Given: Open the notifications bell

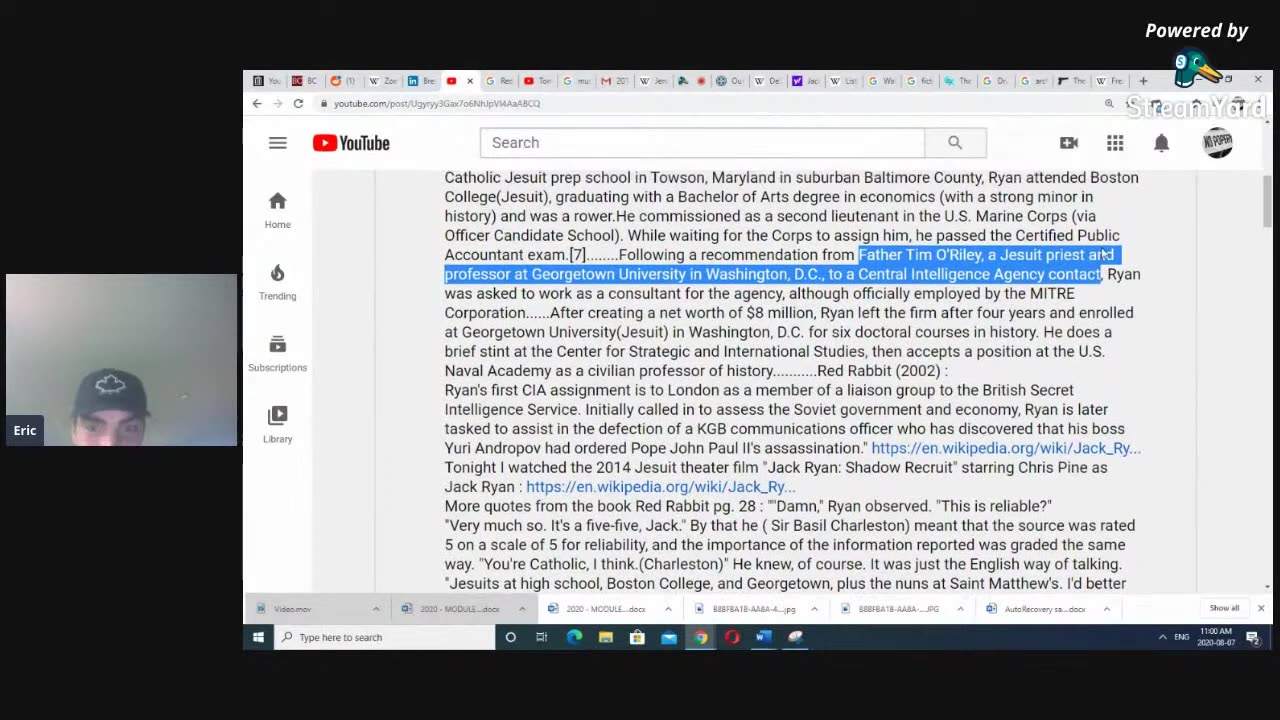Looking at the screenshot, I should tap(1161, 143).
